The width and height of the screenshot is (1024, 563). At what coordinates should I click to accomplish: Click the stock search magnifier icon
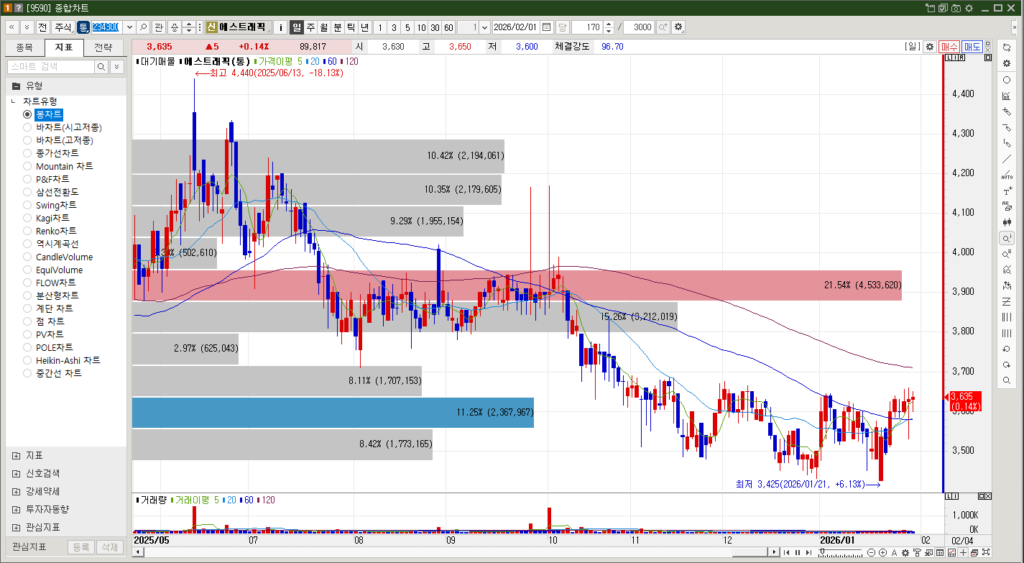(144, 26)
